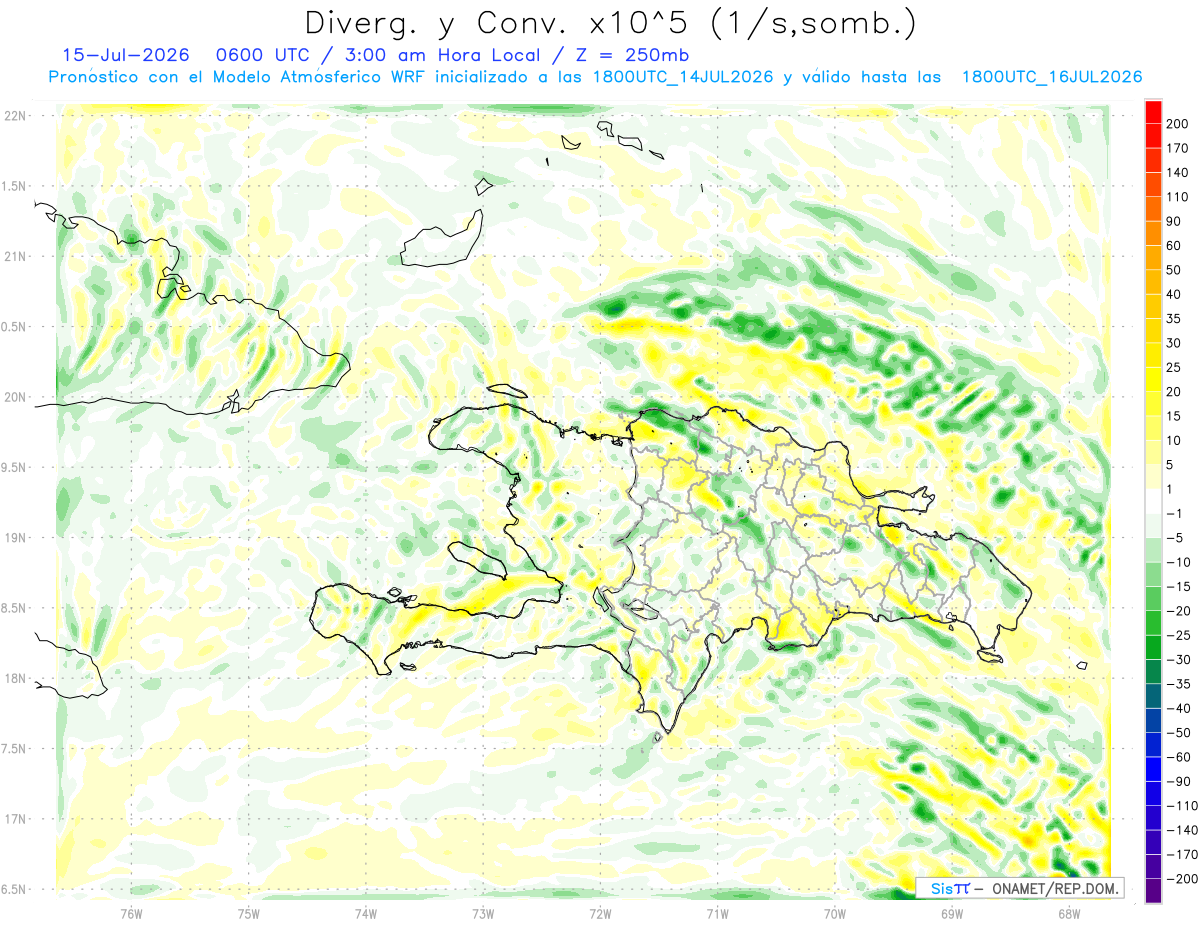Click the colorbar value "-20"
The width and height of the screenshot is (1200, 927).
(1179, 611)
